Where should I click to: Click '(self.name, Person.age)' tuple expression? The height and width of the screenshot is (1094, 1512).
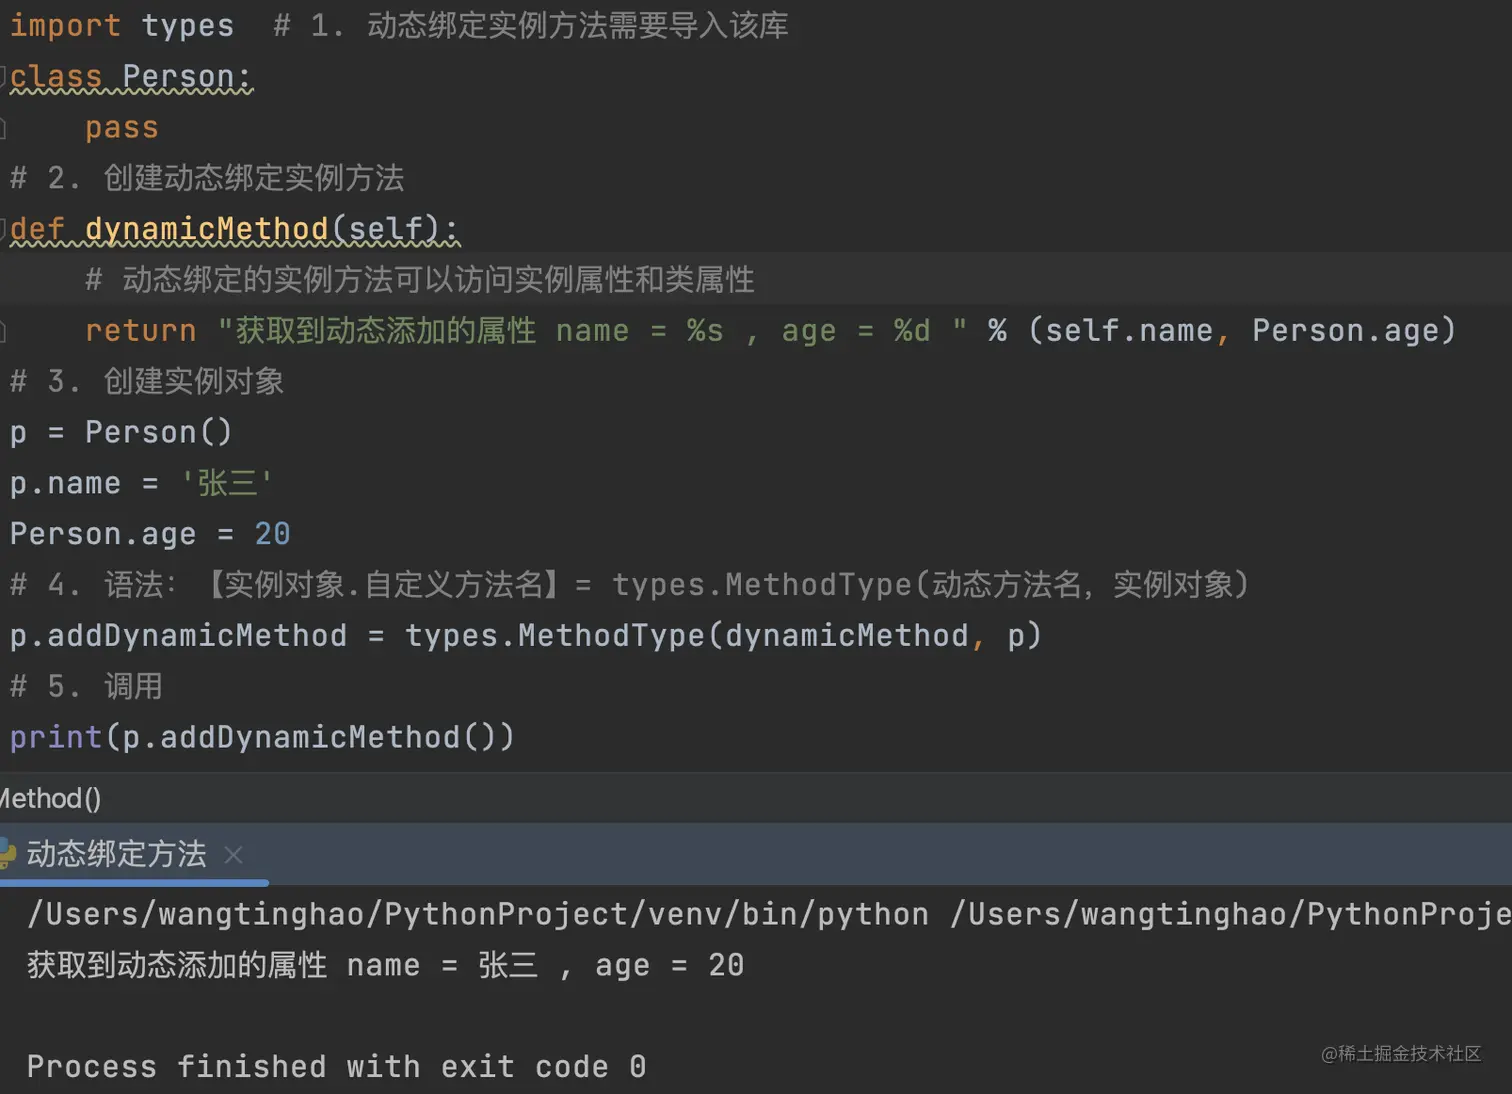click(x=1241, y=331)
